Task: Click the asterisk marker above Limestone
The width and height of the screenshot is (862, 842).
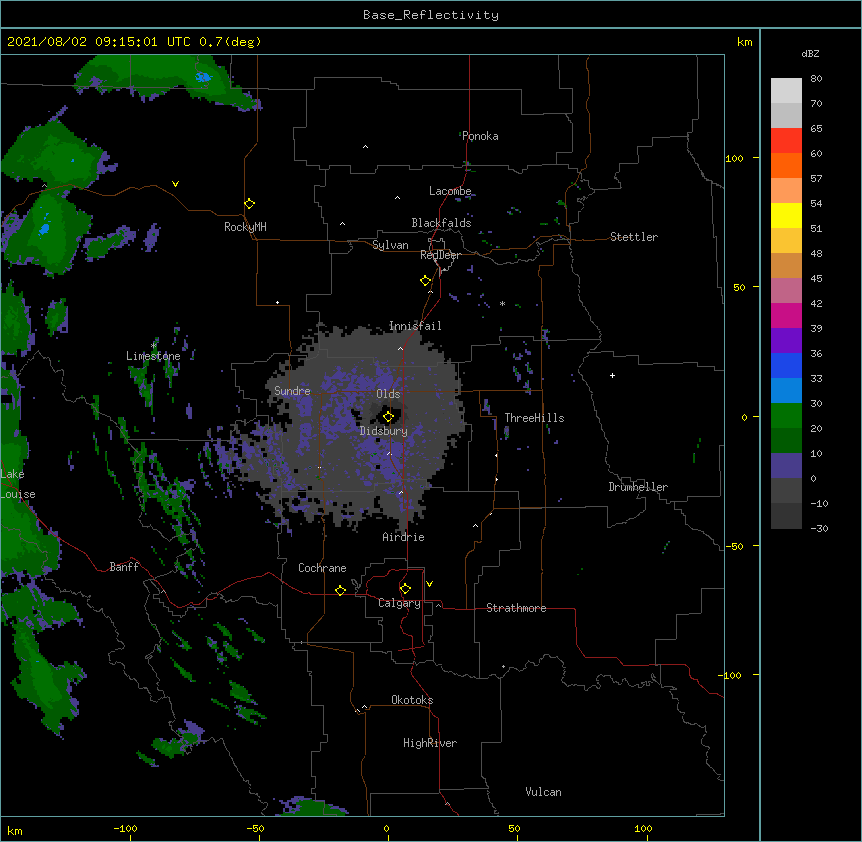Action: pyautogui.click(x=153, y=346)
